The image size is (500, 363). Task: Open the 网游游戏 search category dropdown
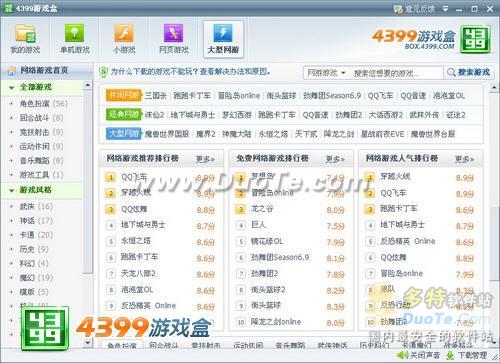coord(326,72)
